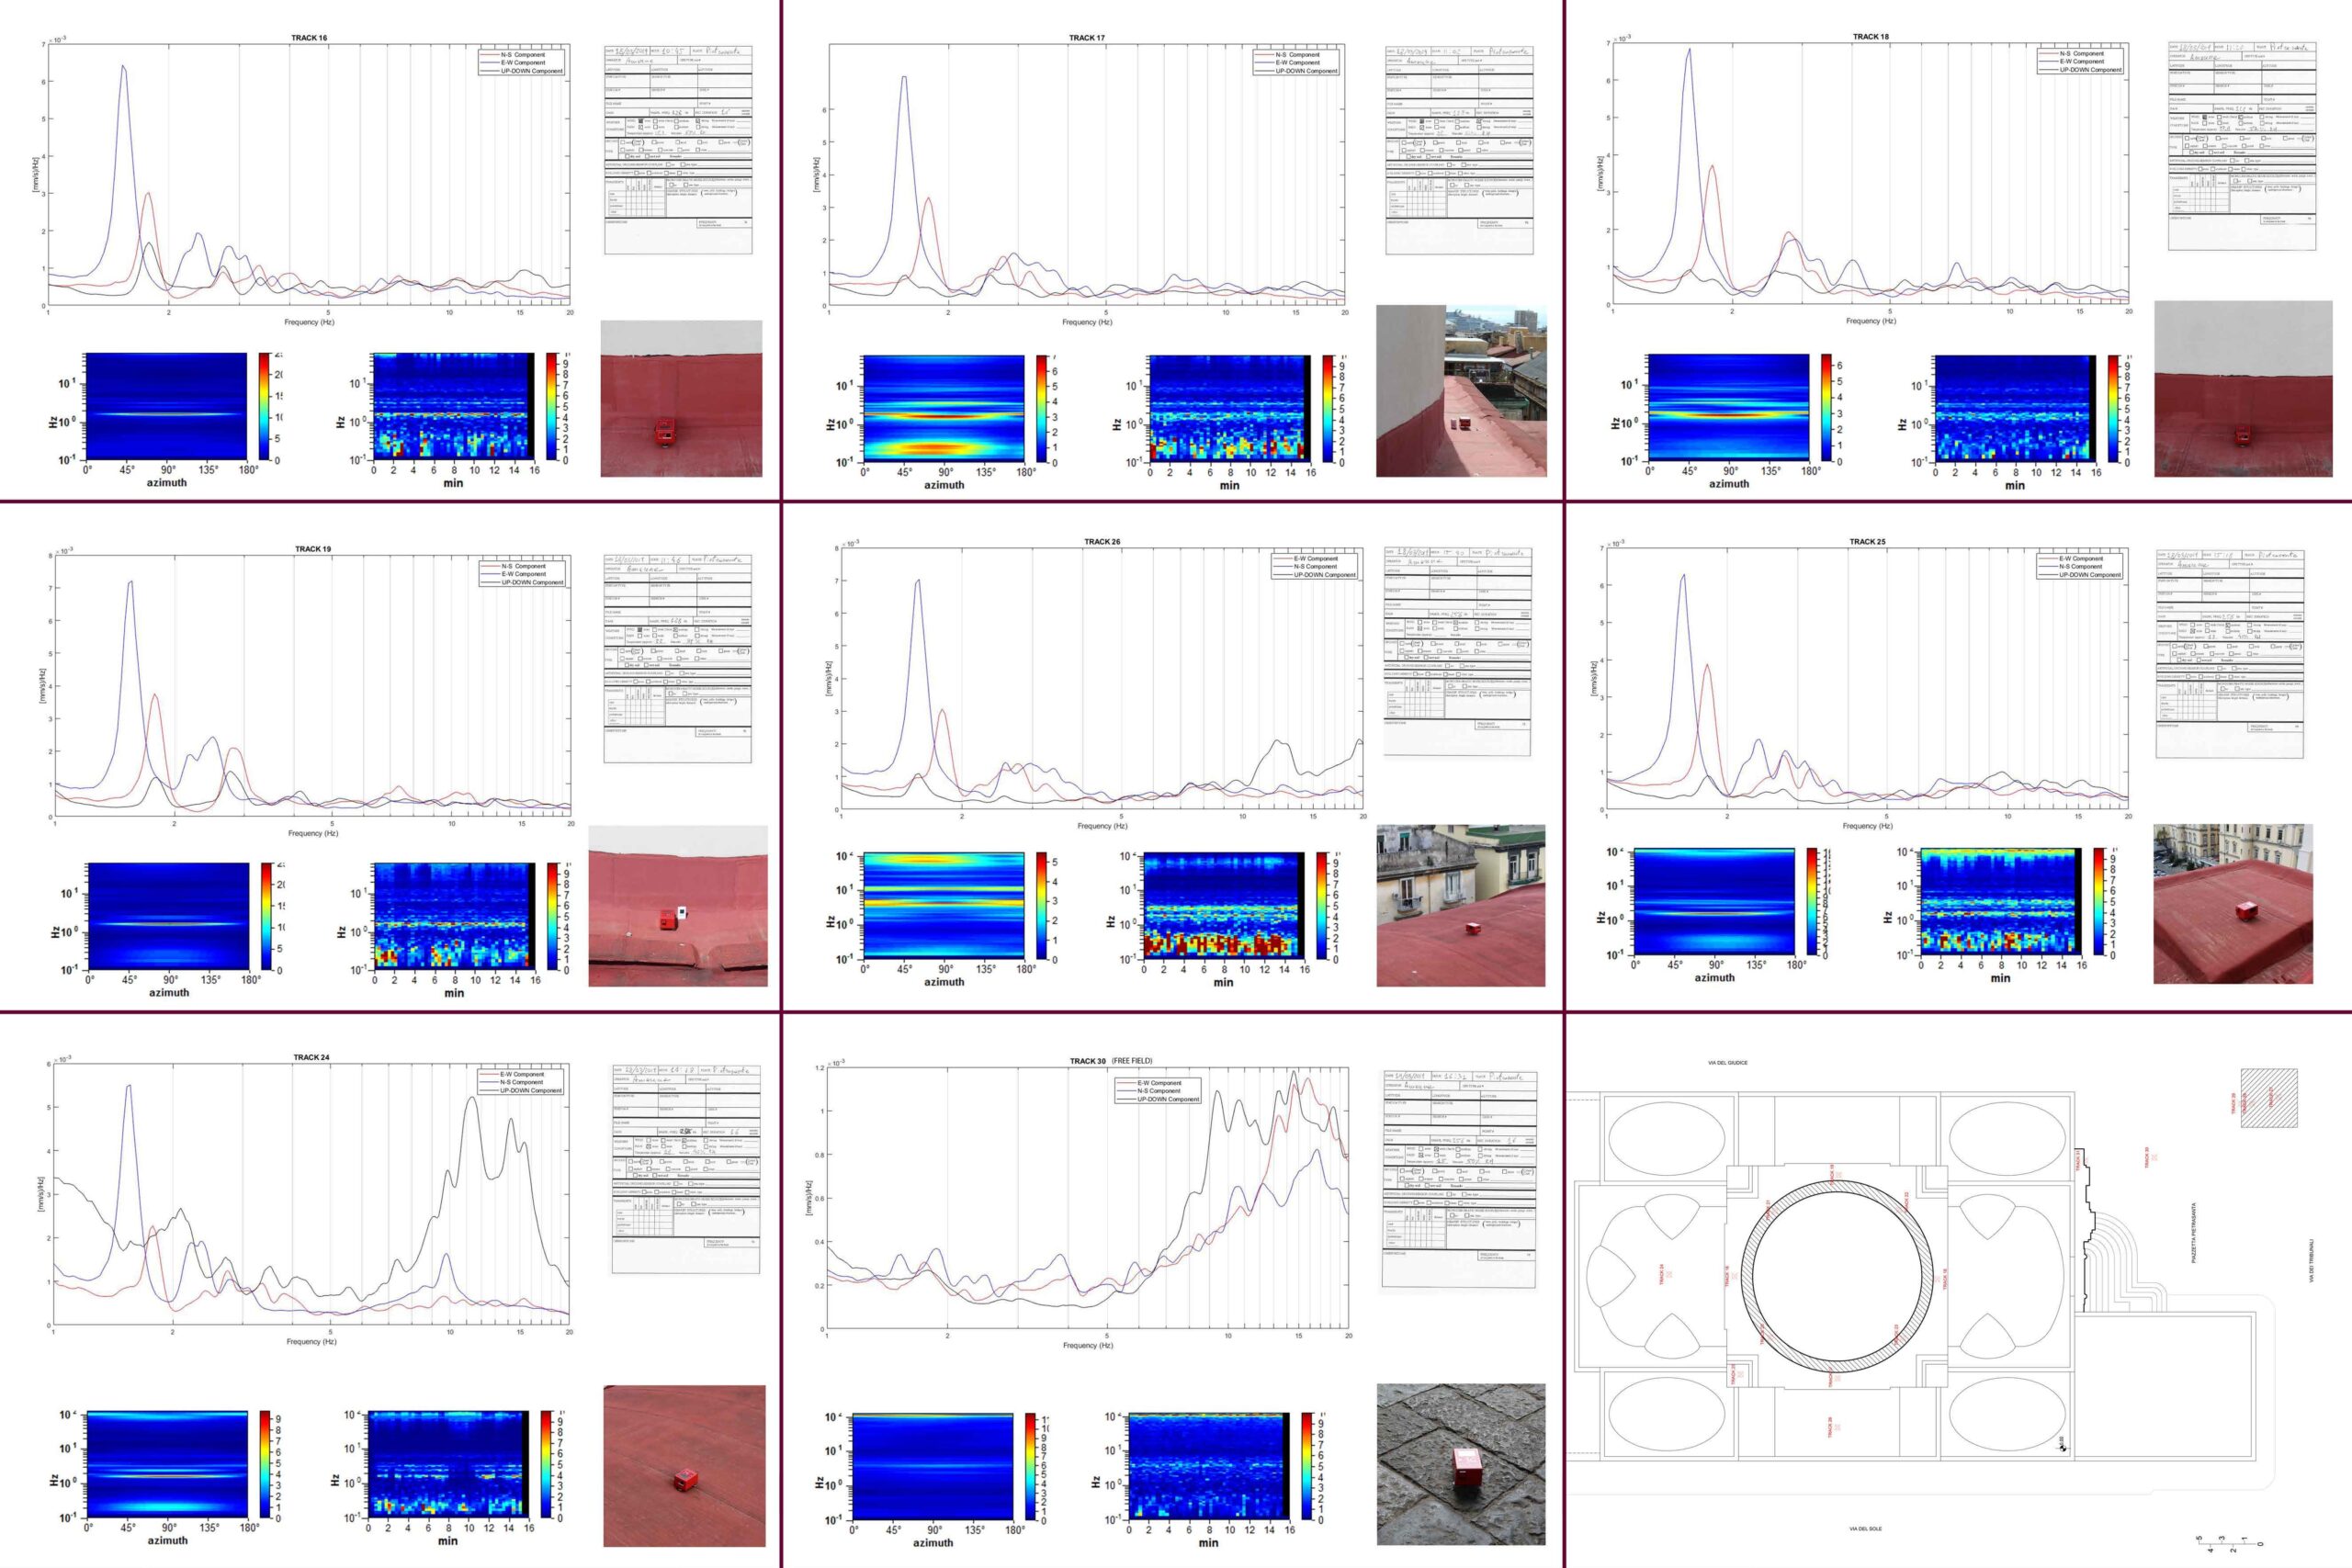Viewport: 2352px width, 1568px height.
Task: Open the TRACK 18 field sheet thumbnail
Action: pos(2241,146)
